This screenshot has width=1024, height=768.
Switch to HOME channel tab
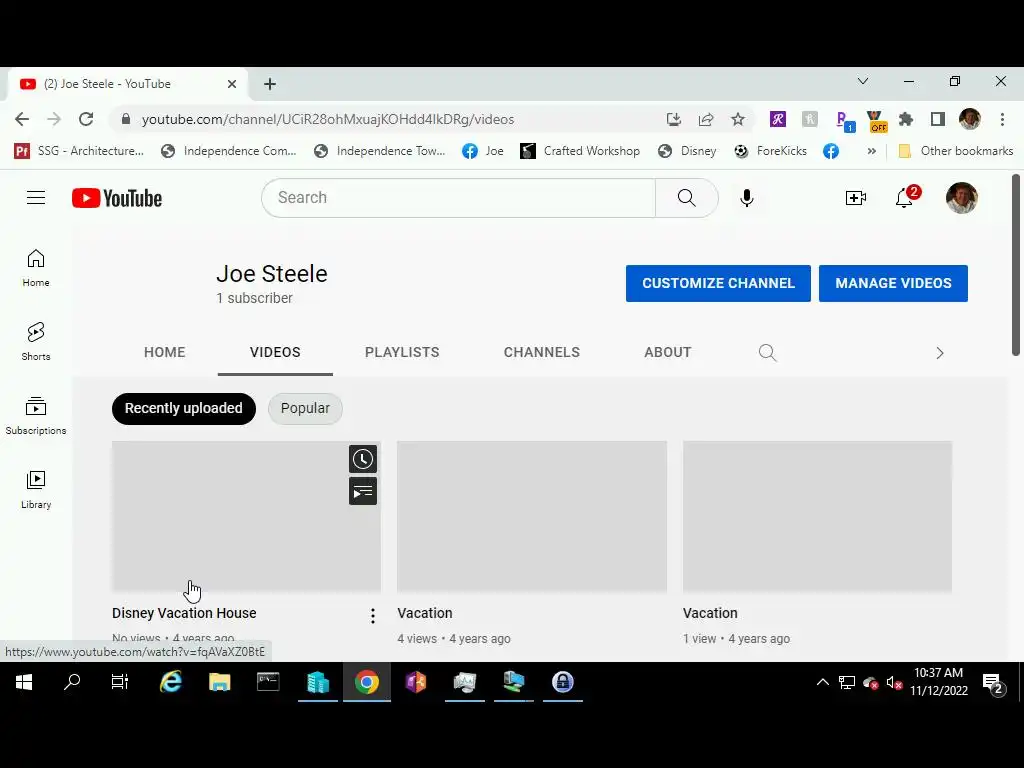tap(165, 352)
